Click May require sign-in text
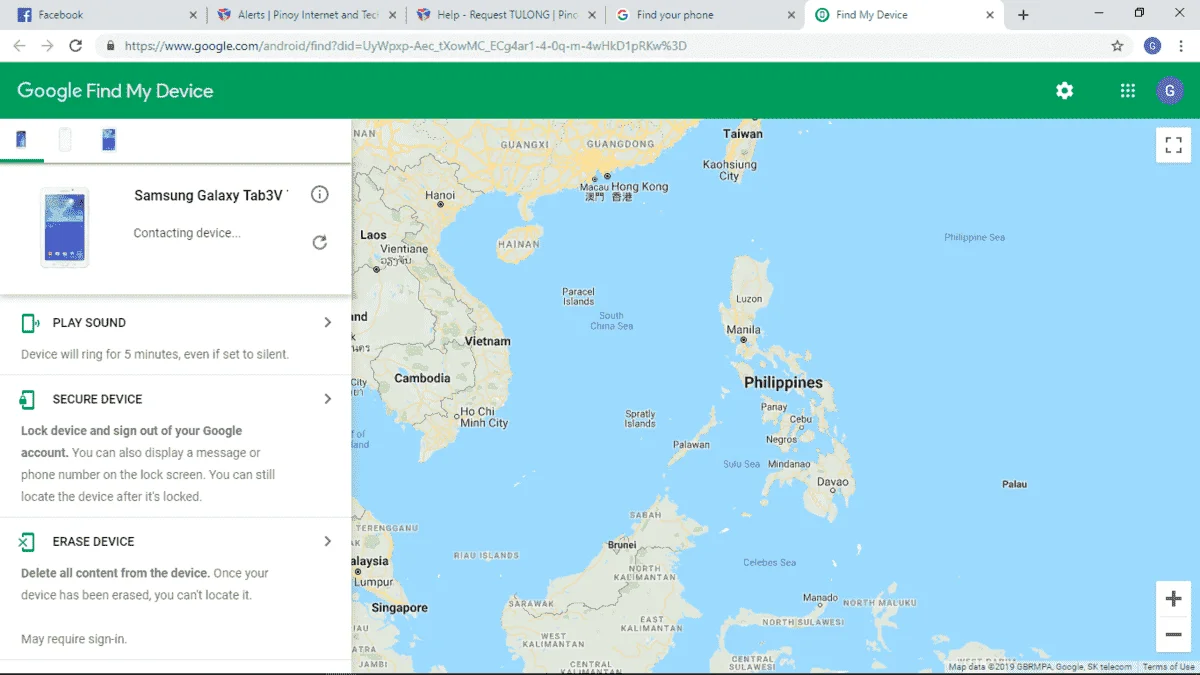 [x=74, y=639]
